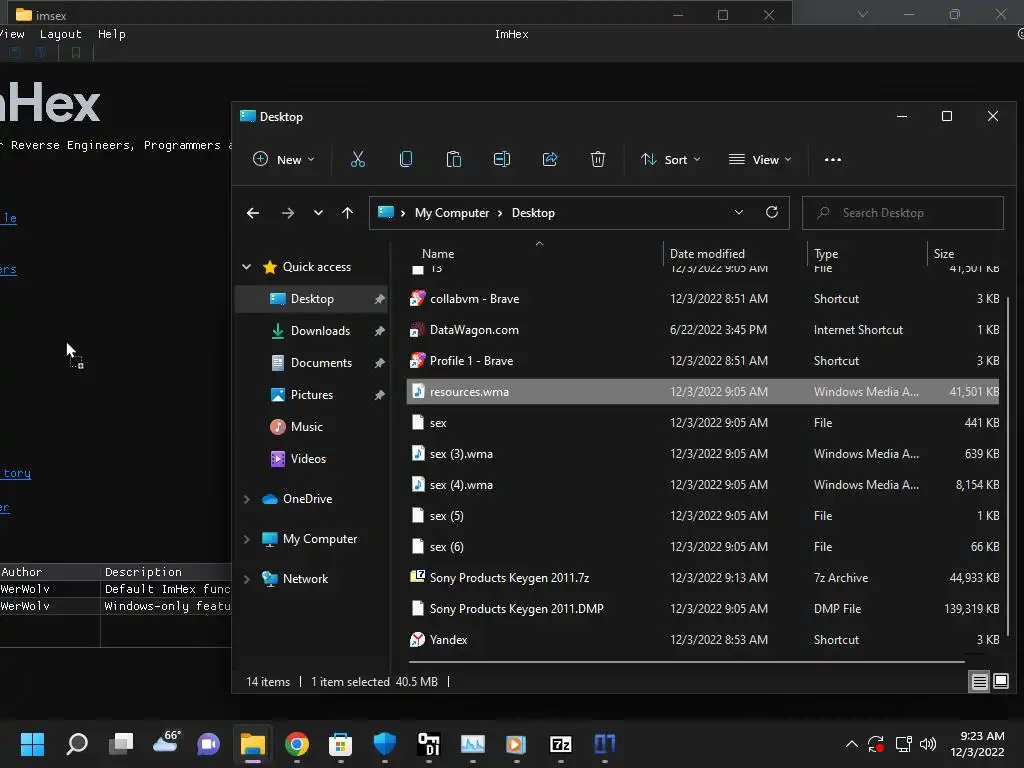
Task: Sort by the Name column header
Action: [x=438, y=253]
